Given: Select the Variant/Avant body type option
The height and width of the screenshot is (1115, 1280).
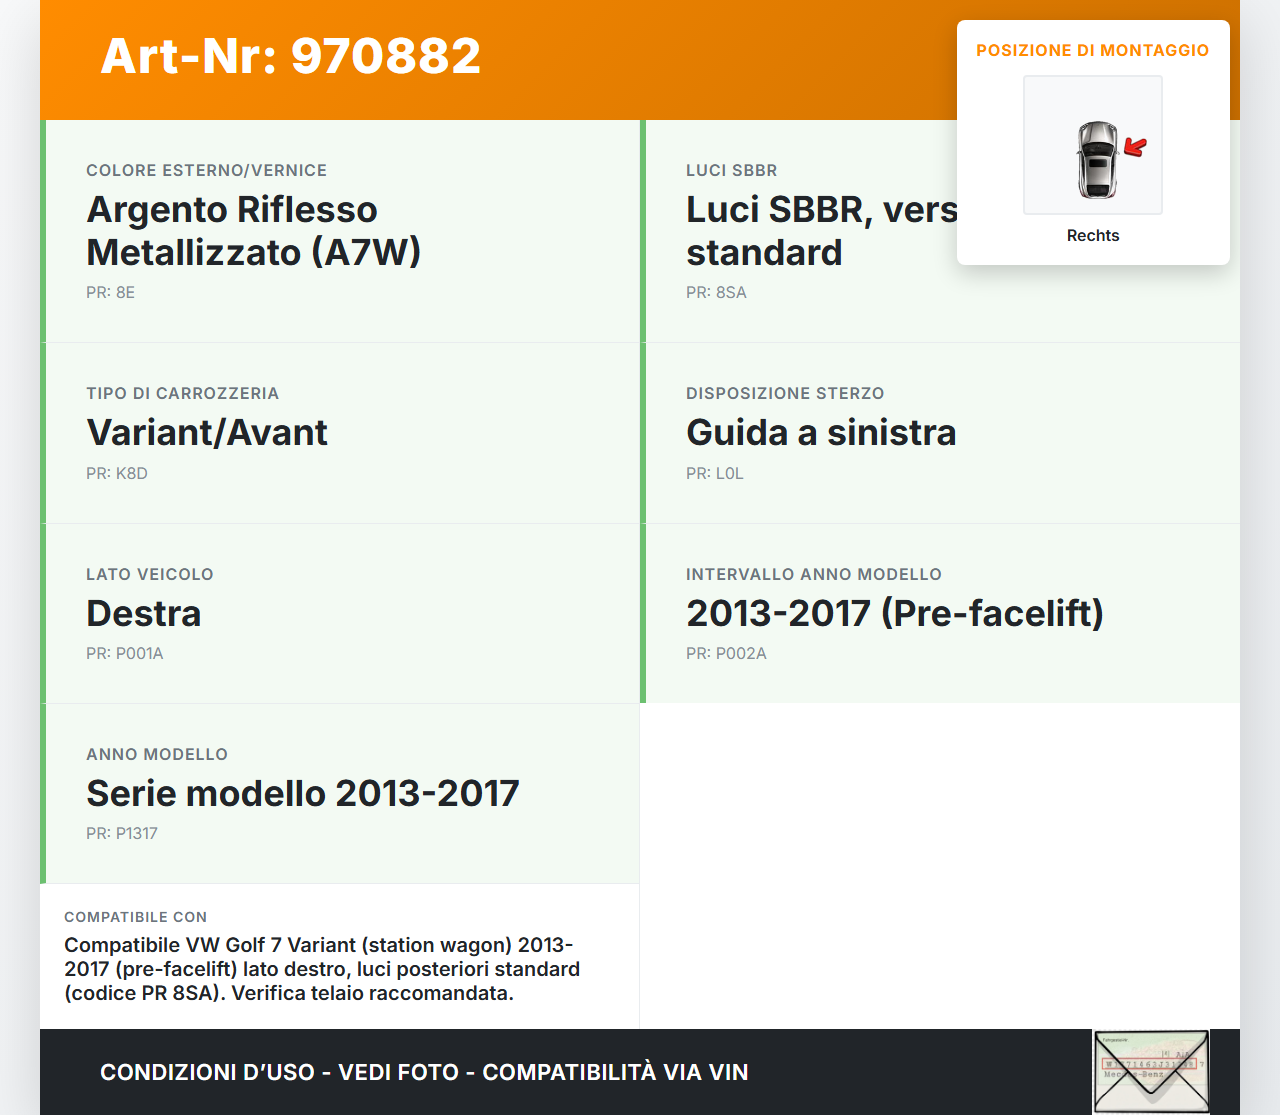Looking at the screenshot, I should 207,433.
